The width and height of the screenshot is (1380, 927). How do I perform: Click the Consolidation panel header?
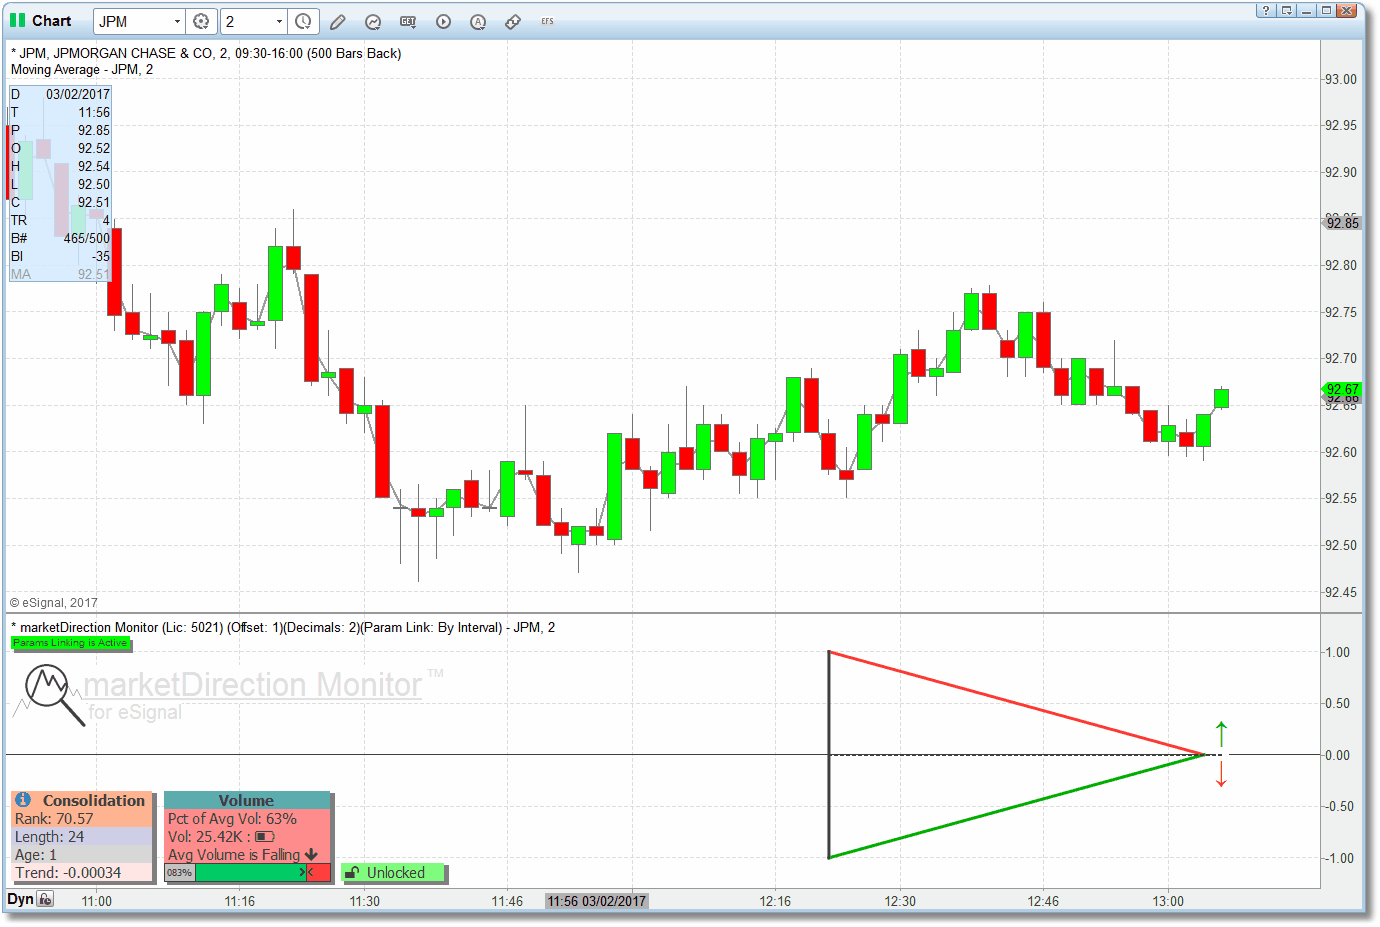(x=82, y=800)
